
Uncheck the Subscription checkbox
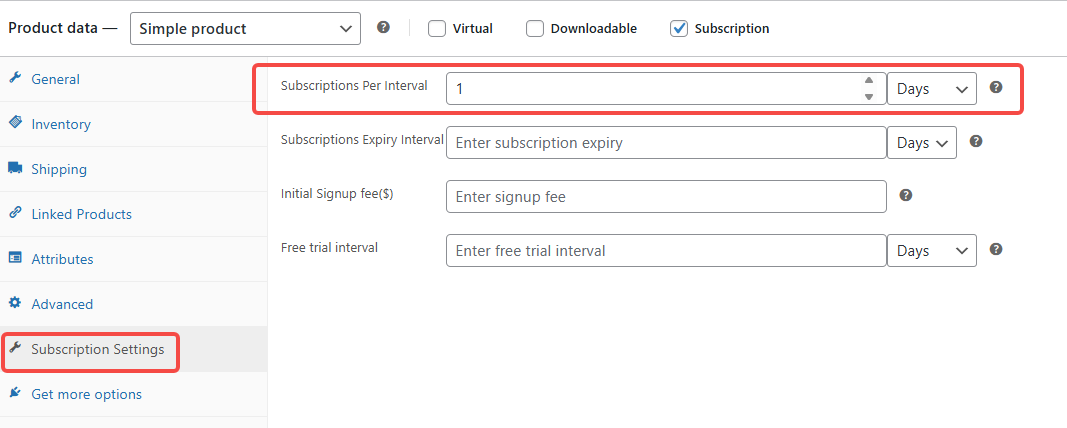point(679,29)
